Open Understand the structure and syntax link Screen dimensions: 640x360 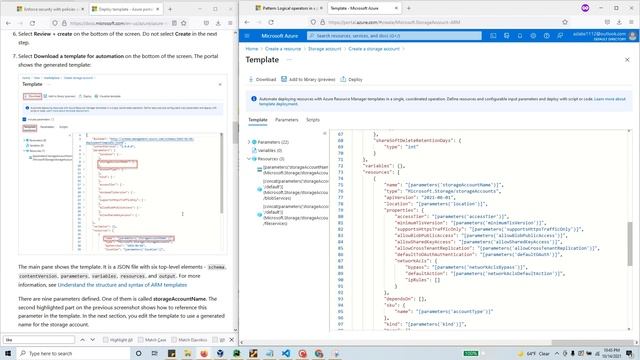click(122, 285)
